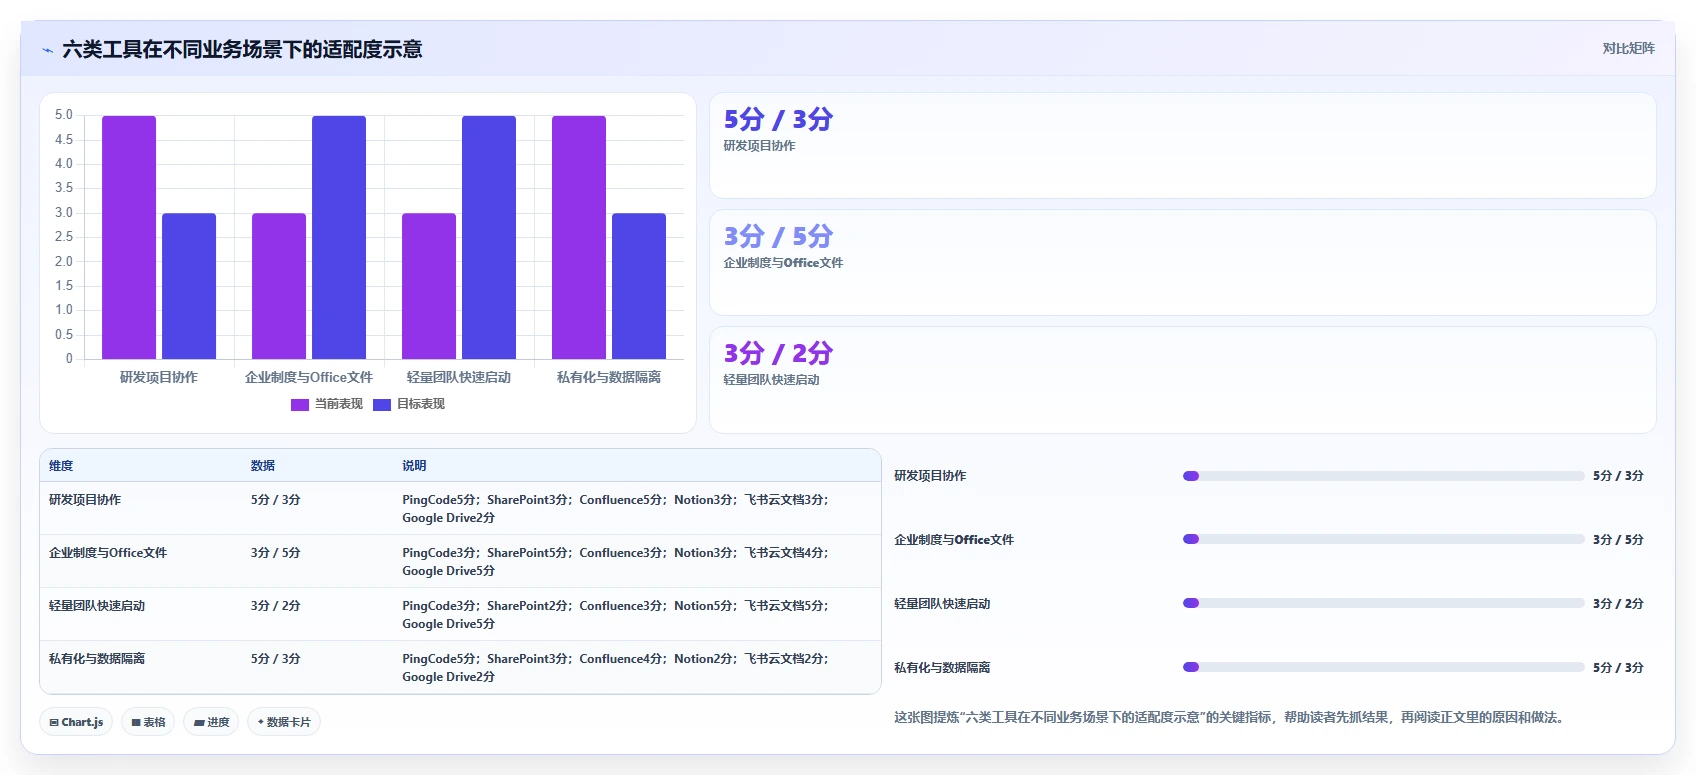Click the Chart.js tag pill
Viewport: 1696px width, 775px height.
[76, 722]
